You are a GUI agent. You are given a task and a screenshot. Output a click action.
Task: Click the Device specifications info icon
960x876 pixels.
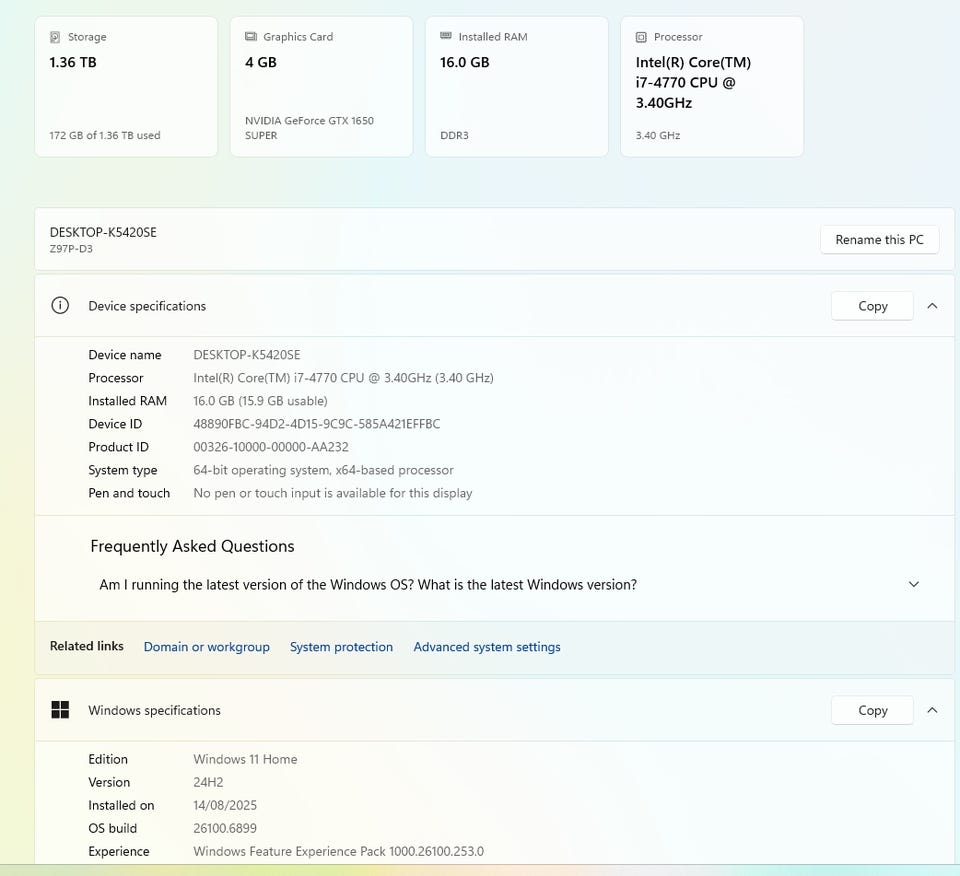pyautogui.click(x=60, y=306)
